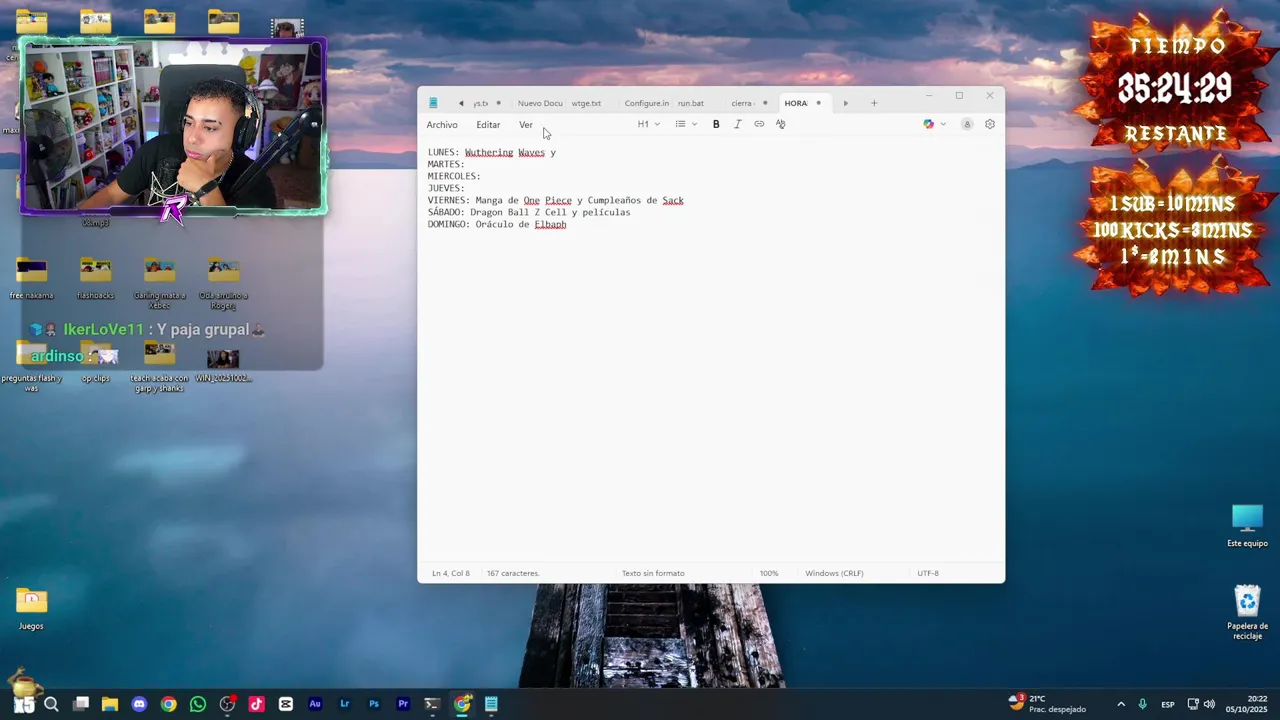1280x720 pixels.
Task: Place cursor on the MARTES: line
Action: point(446,164)
